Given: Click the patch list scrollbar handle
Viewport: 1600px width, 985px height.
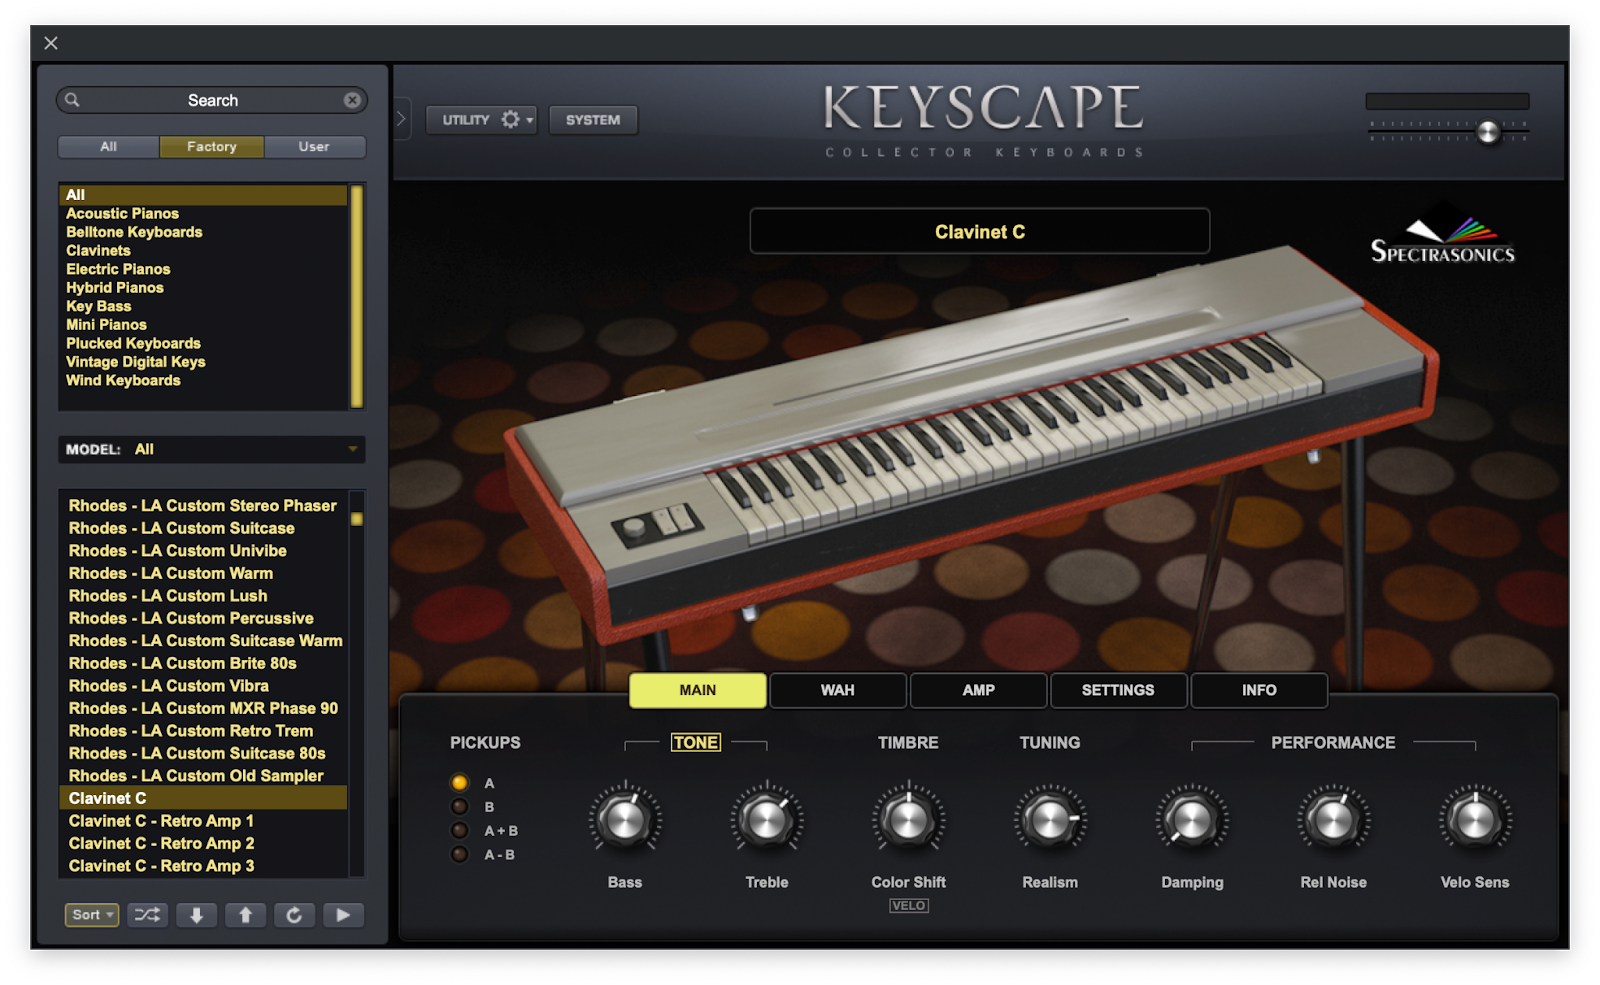Looking at the screenshot, I should pos(356,519).
